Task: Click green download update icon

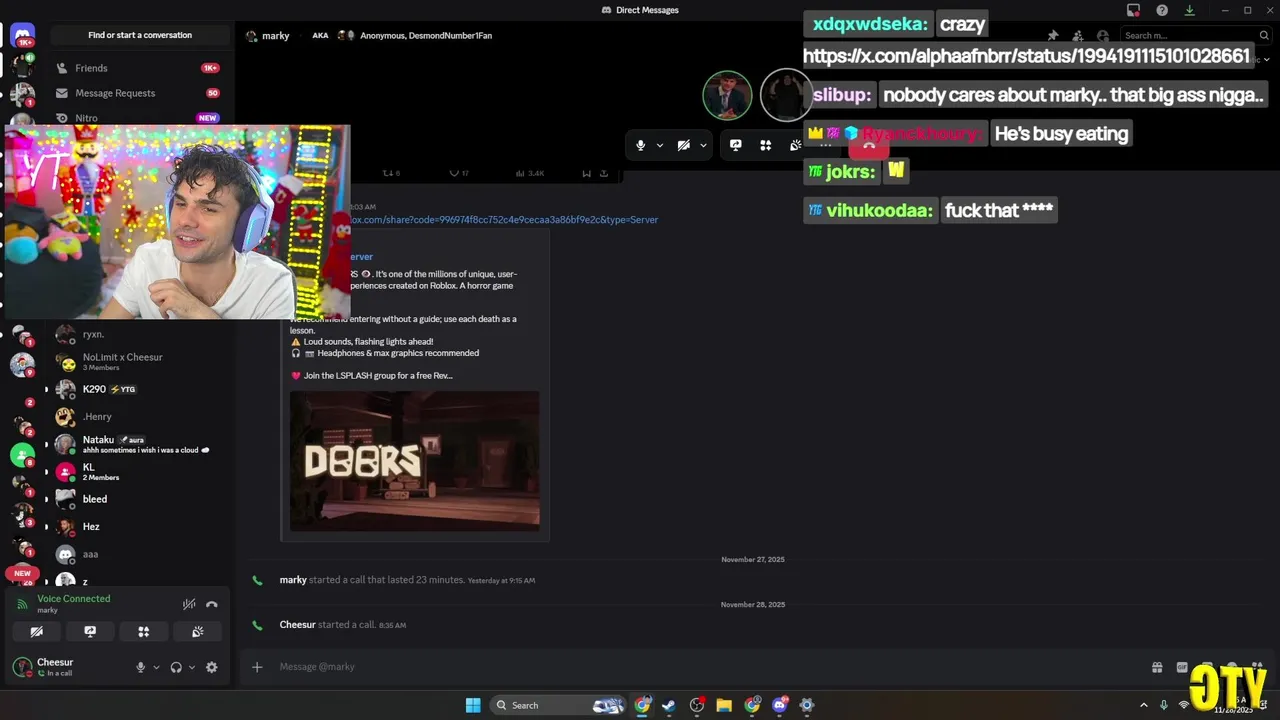Action: coord(1189,10)
